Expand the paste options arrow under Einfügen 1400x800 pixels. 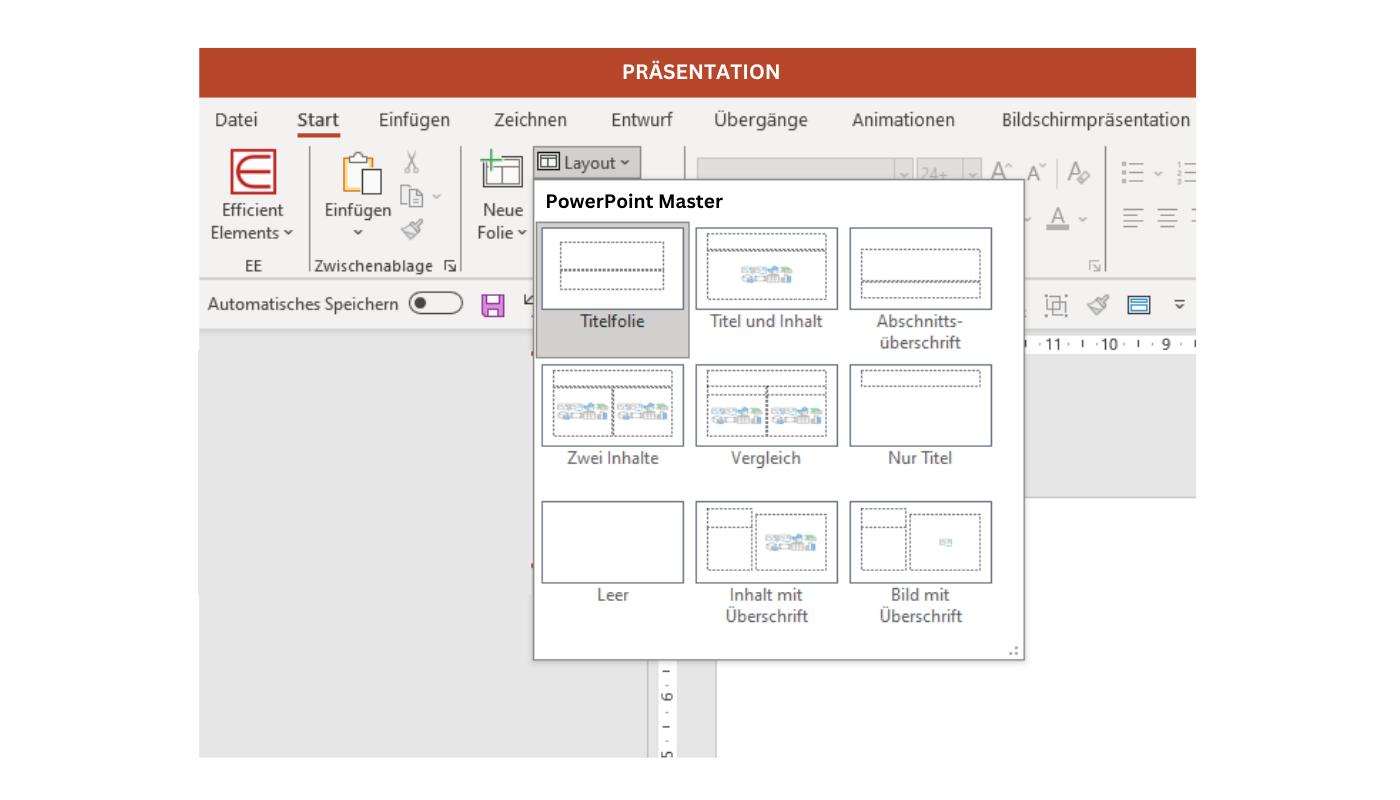pyautogui.click(x=358, y=233)
